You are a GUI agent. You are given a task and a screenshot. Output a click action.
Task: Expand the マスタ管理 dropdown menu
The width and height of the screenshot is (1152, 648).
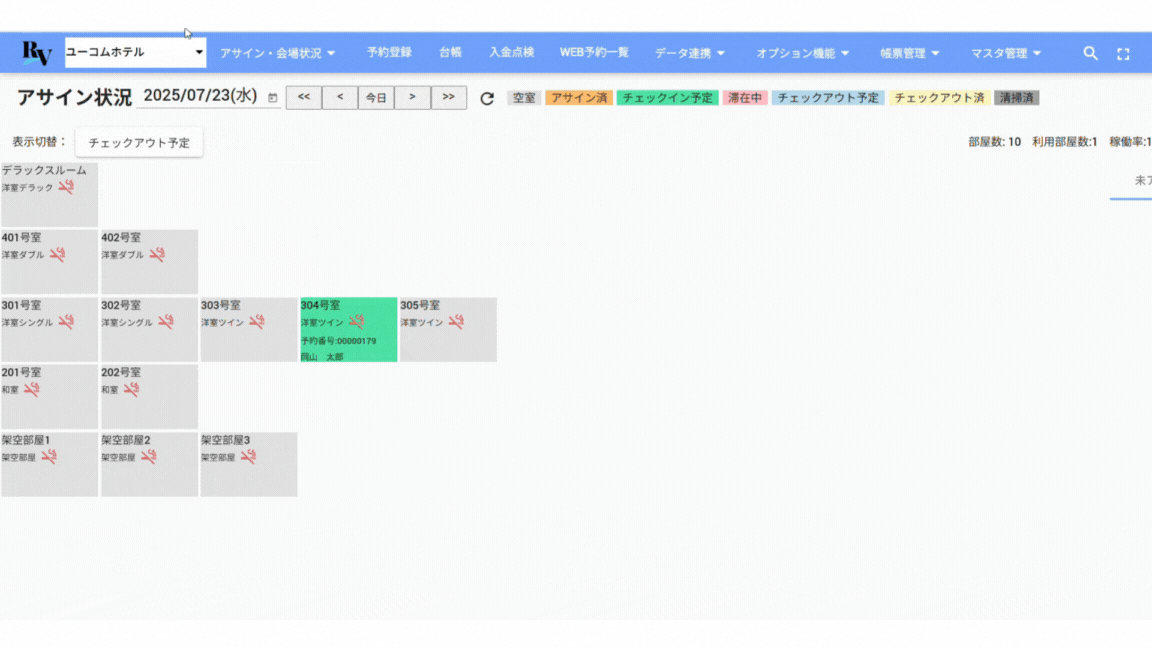[x=1005, y=53]
